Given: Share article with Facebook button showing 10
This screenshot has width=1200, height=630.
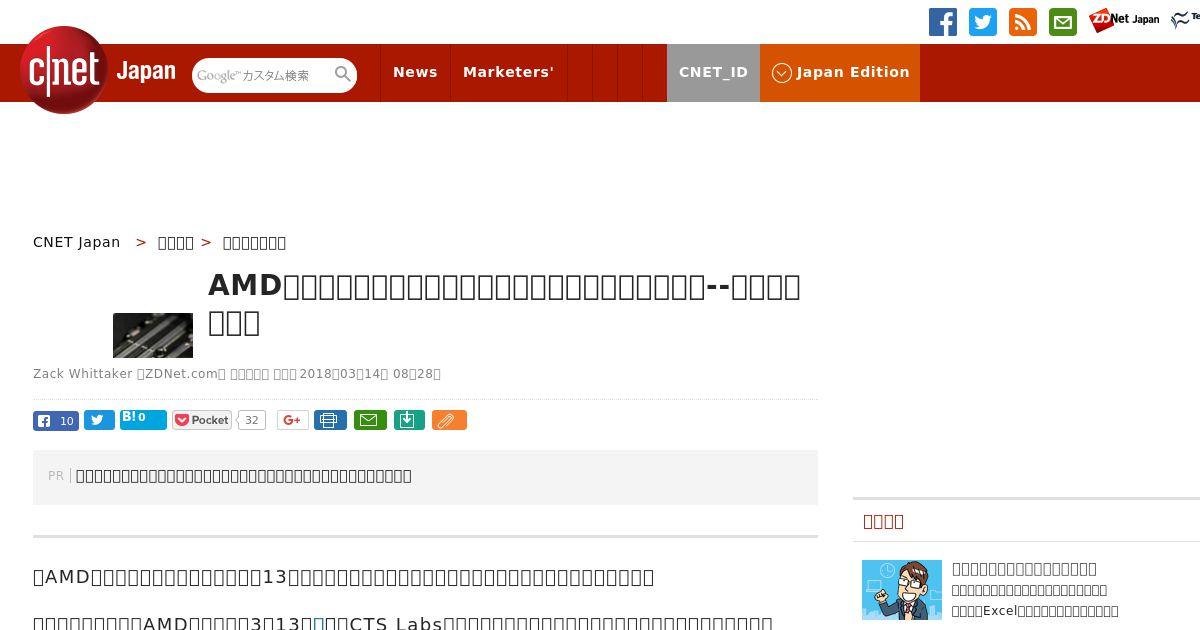Looking at the screenshot, I should pyautogui.click(x=56, y=421).
